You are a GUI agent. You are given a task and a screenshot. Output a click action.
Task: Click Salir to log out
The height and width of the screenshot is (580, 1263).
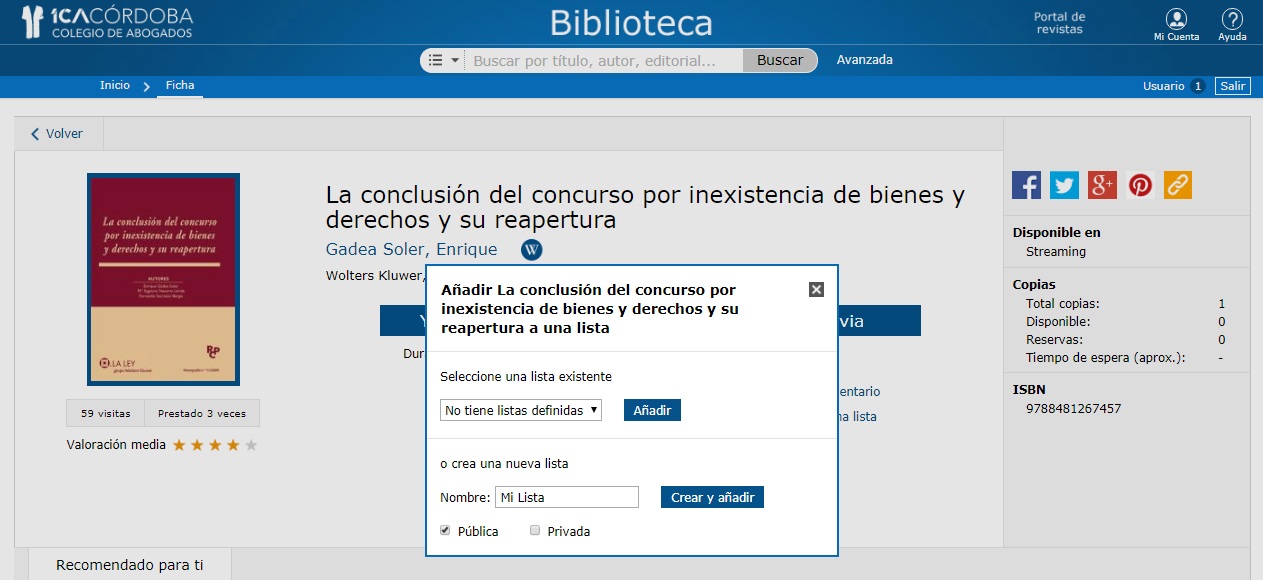(1233, 86)
